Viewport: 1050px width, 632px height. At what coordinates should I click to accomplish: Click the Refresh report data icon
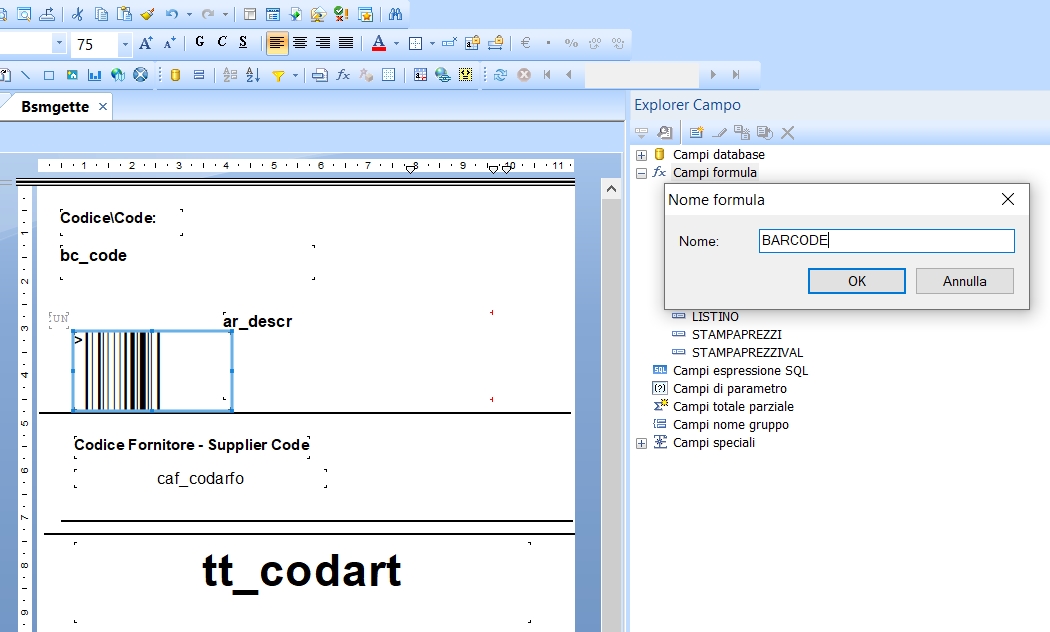(x=500, y=75)
